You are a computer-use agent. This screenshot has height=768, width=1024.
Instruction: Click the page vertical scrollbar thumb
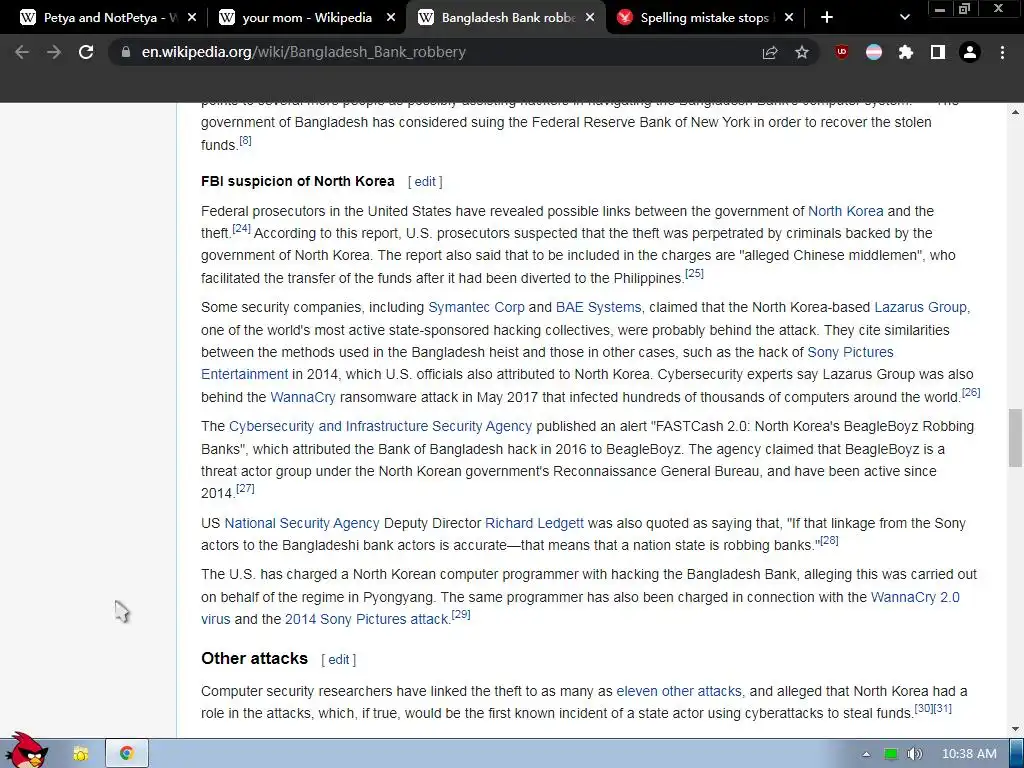pyautogui.click(x=1015, y=438)
